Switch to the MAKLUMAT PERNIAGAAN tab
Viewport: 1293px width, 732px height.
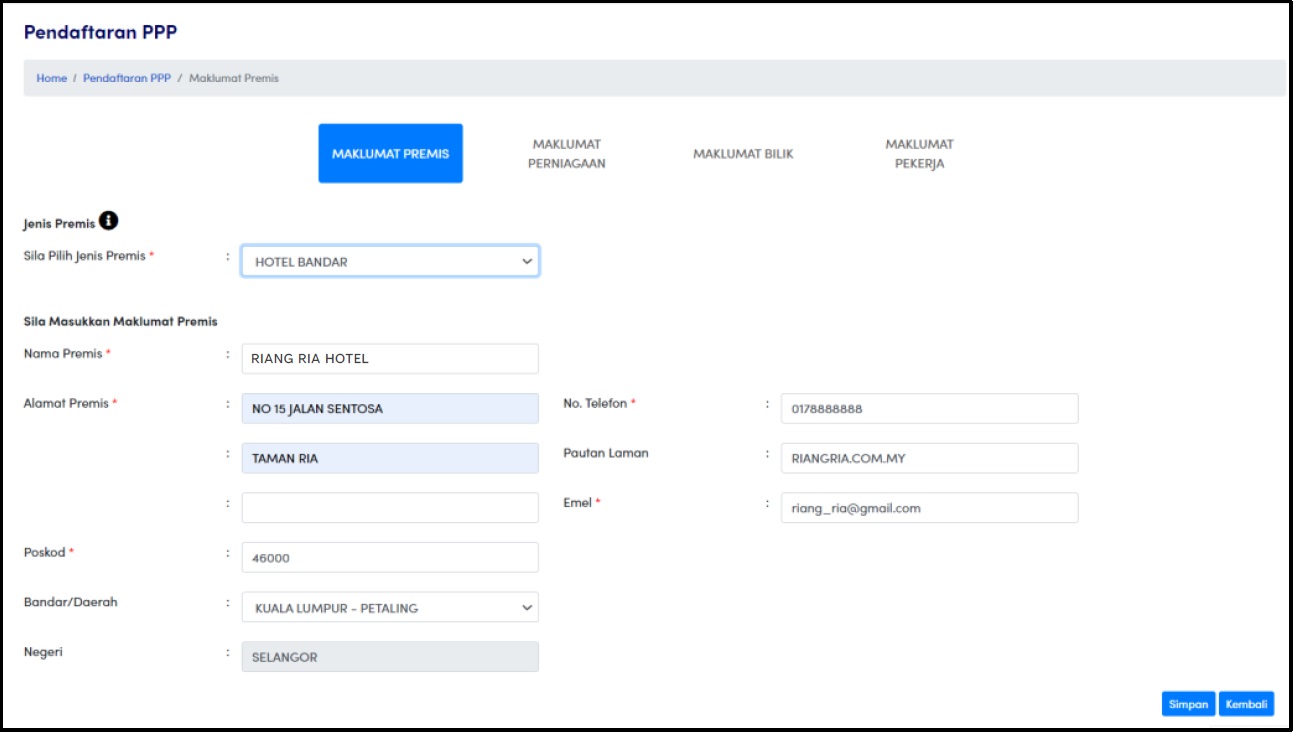[x=567, y=154]
